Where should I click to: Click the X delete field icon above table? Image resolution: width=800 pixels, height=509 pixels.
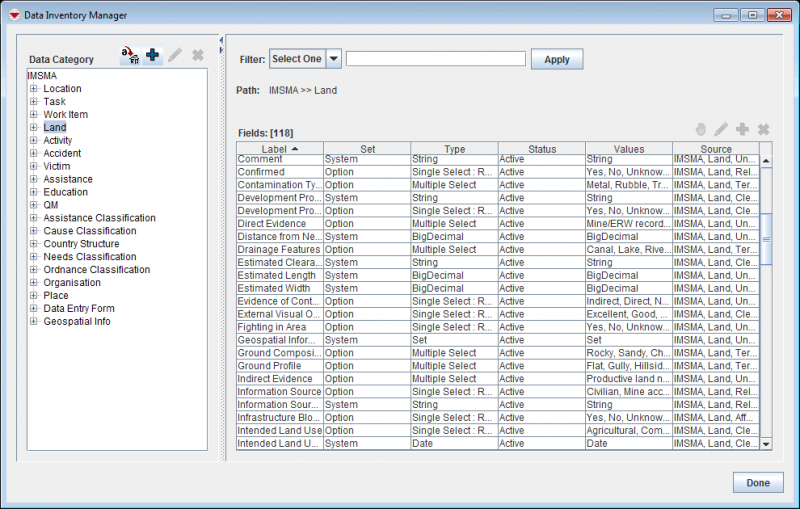pyautogui.click(x=763, y=130)
